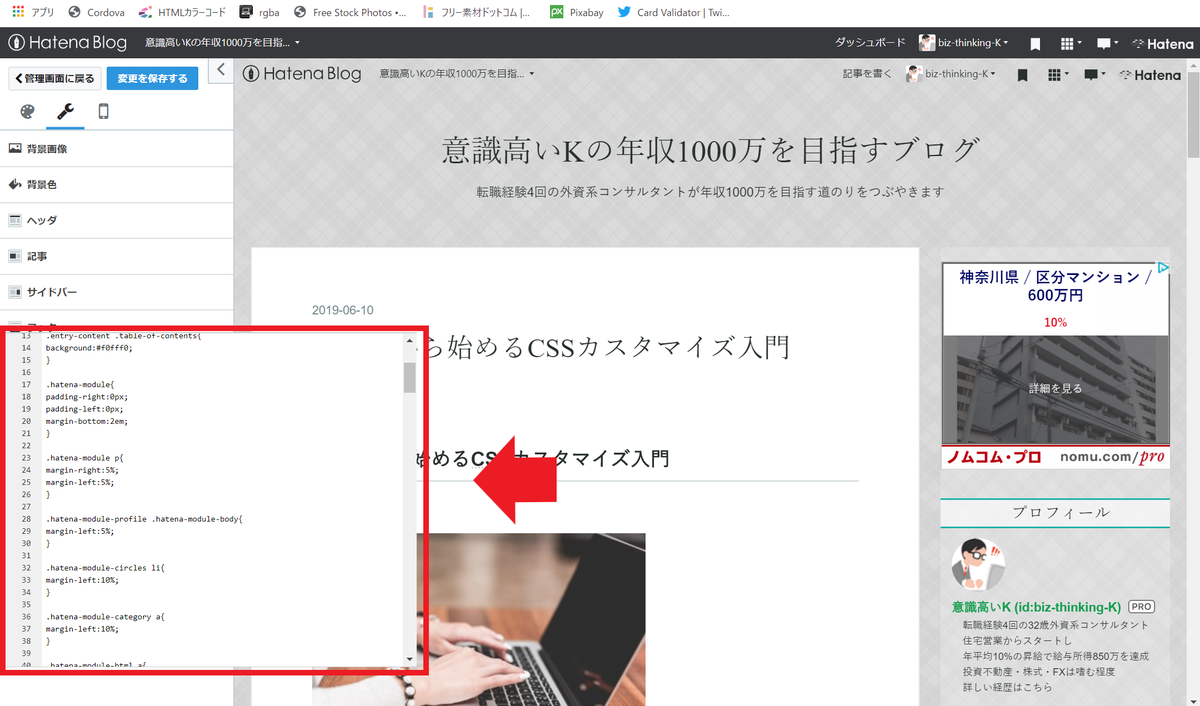The image size is (1200, 706).
Task: Open the Hatena apps grid menu
Action: 1069,43
